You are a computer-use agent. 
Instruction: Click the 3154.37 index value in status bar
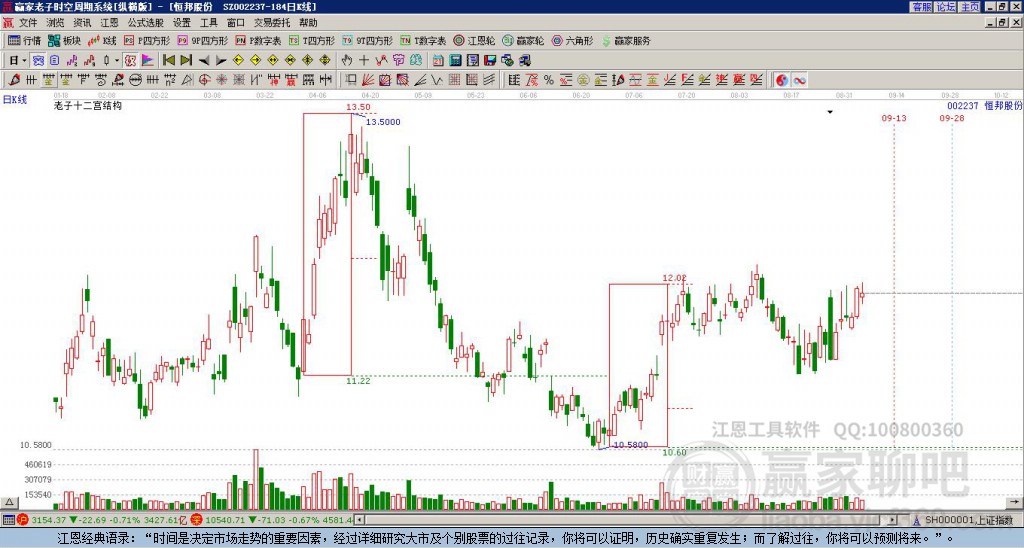coord(48,520)
